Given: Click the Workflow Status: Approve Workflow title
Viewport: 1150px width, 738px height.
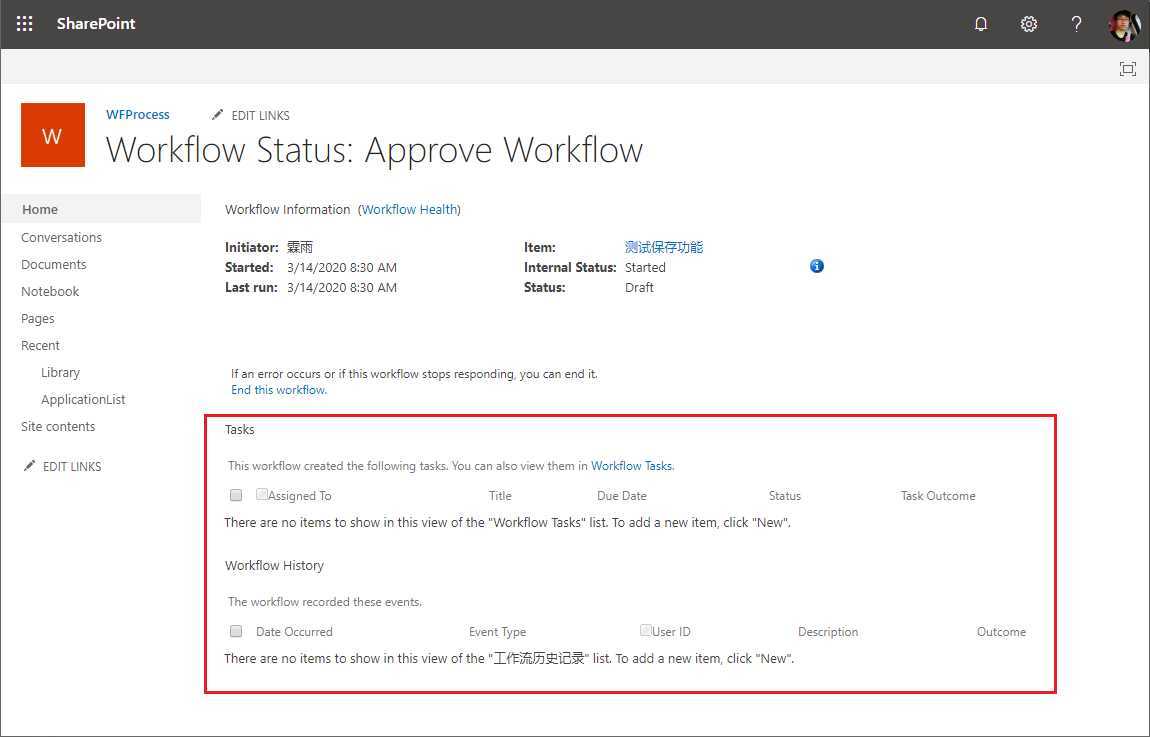Looking at the screenshot, I should (x=375, y=150).
